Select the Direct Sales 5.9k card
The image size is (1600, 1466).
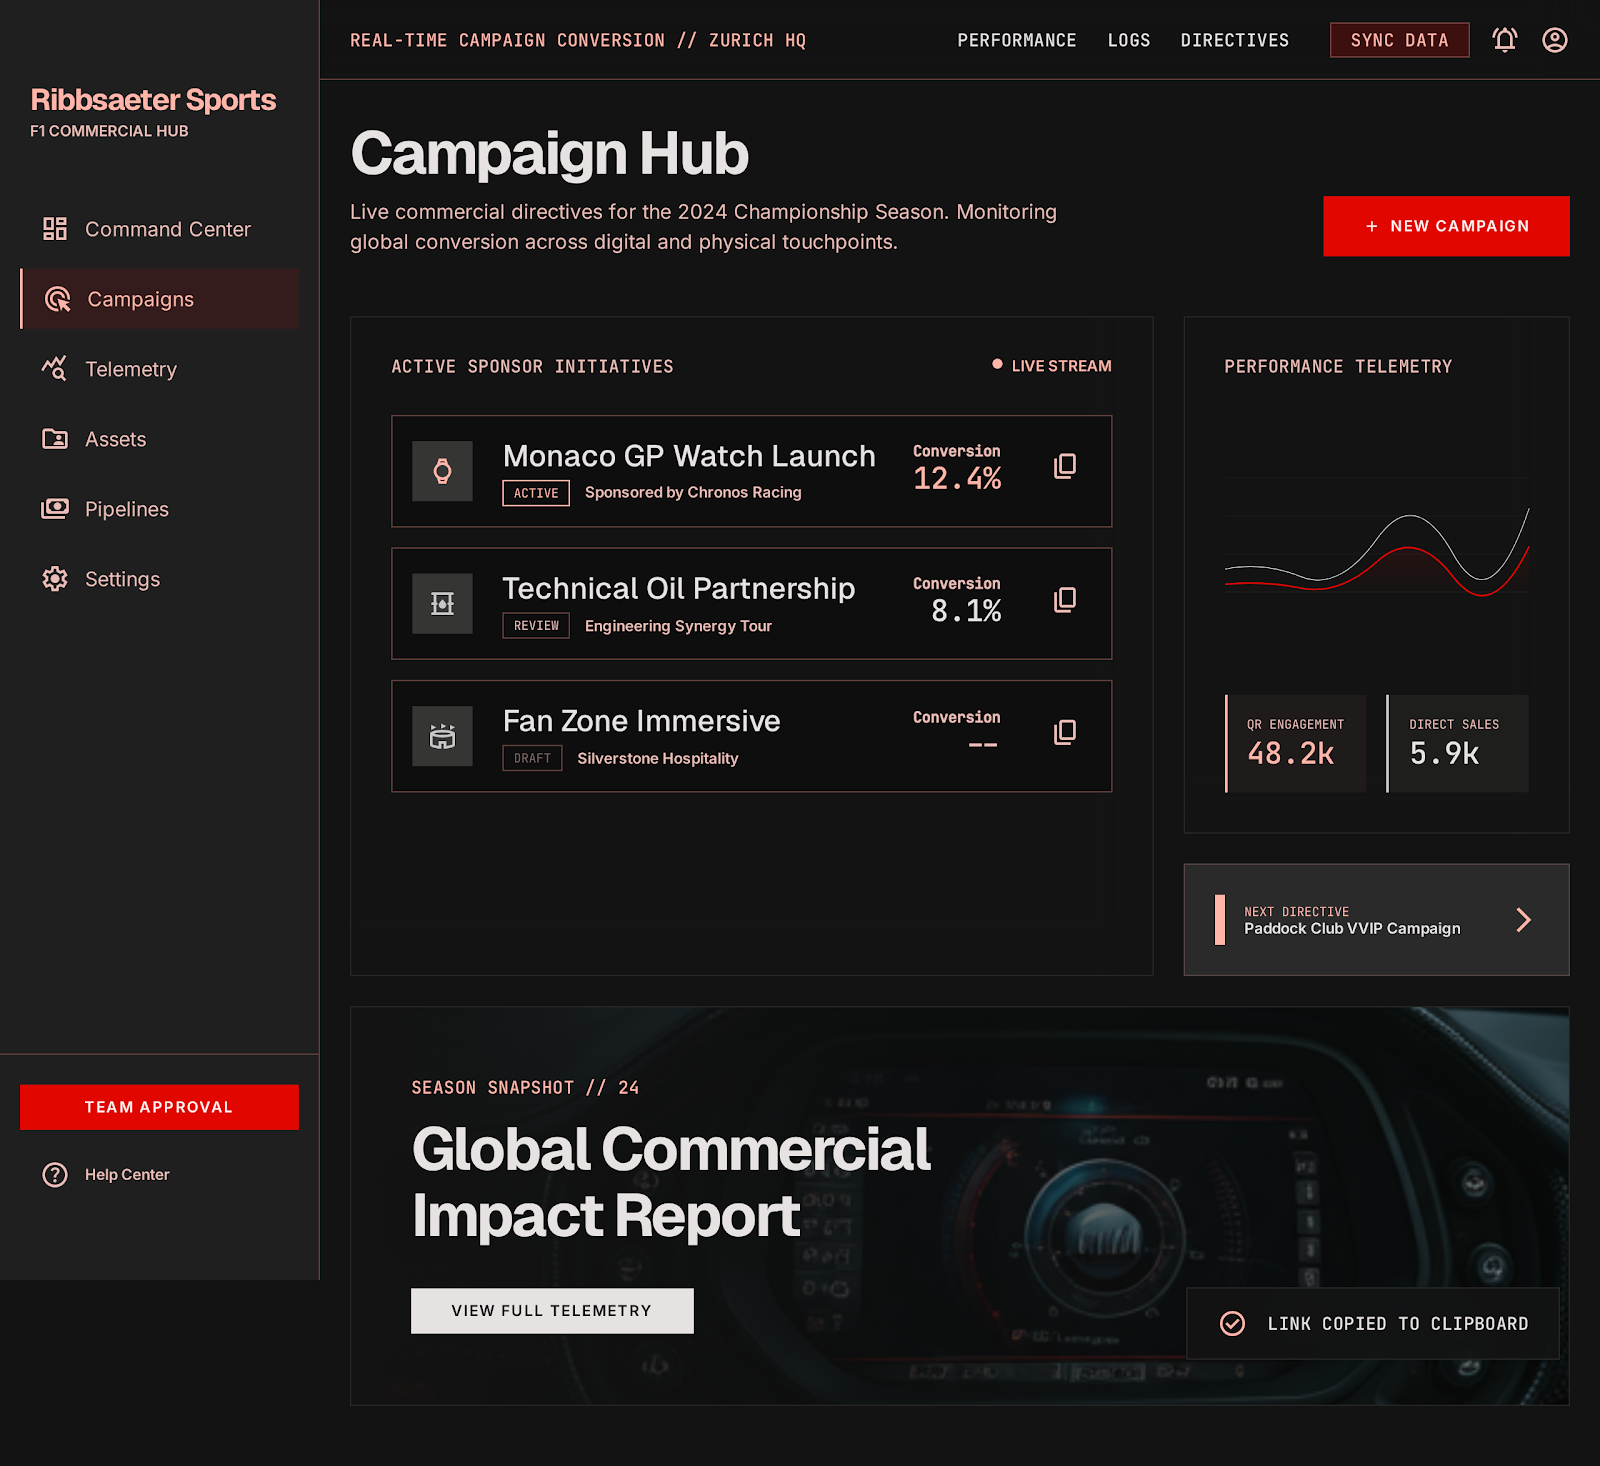click(x=1457, y=743)
